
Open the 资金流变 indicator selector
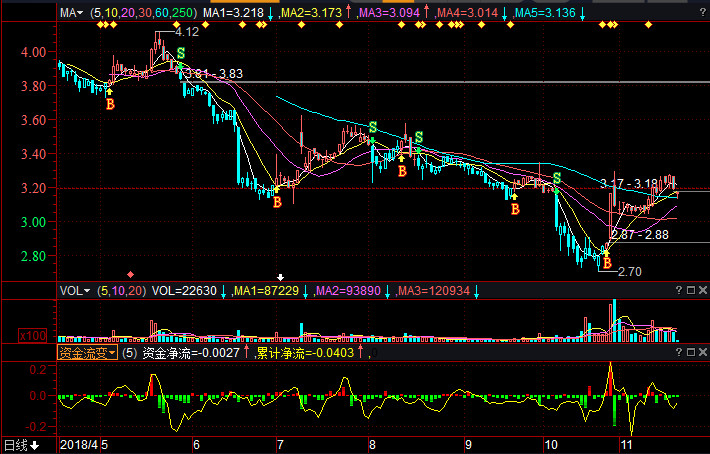[87, 353]
